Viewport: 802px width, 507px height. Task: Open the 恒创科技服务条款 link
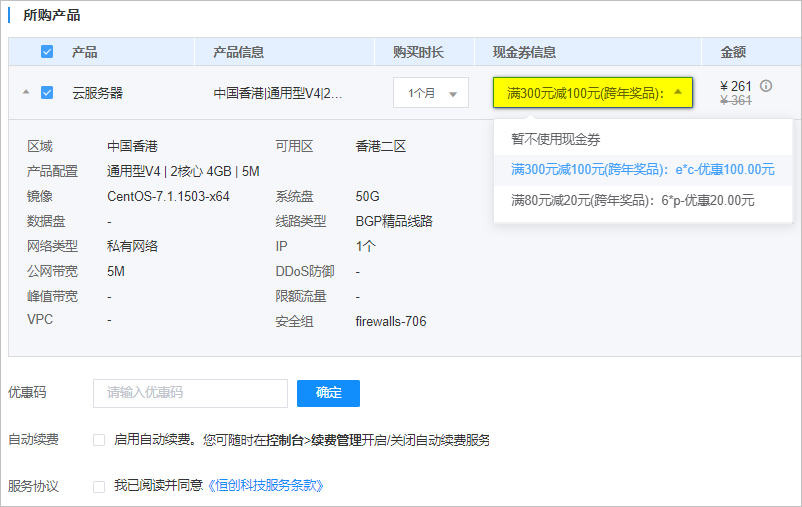pos(265,486)
